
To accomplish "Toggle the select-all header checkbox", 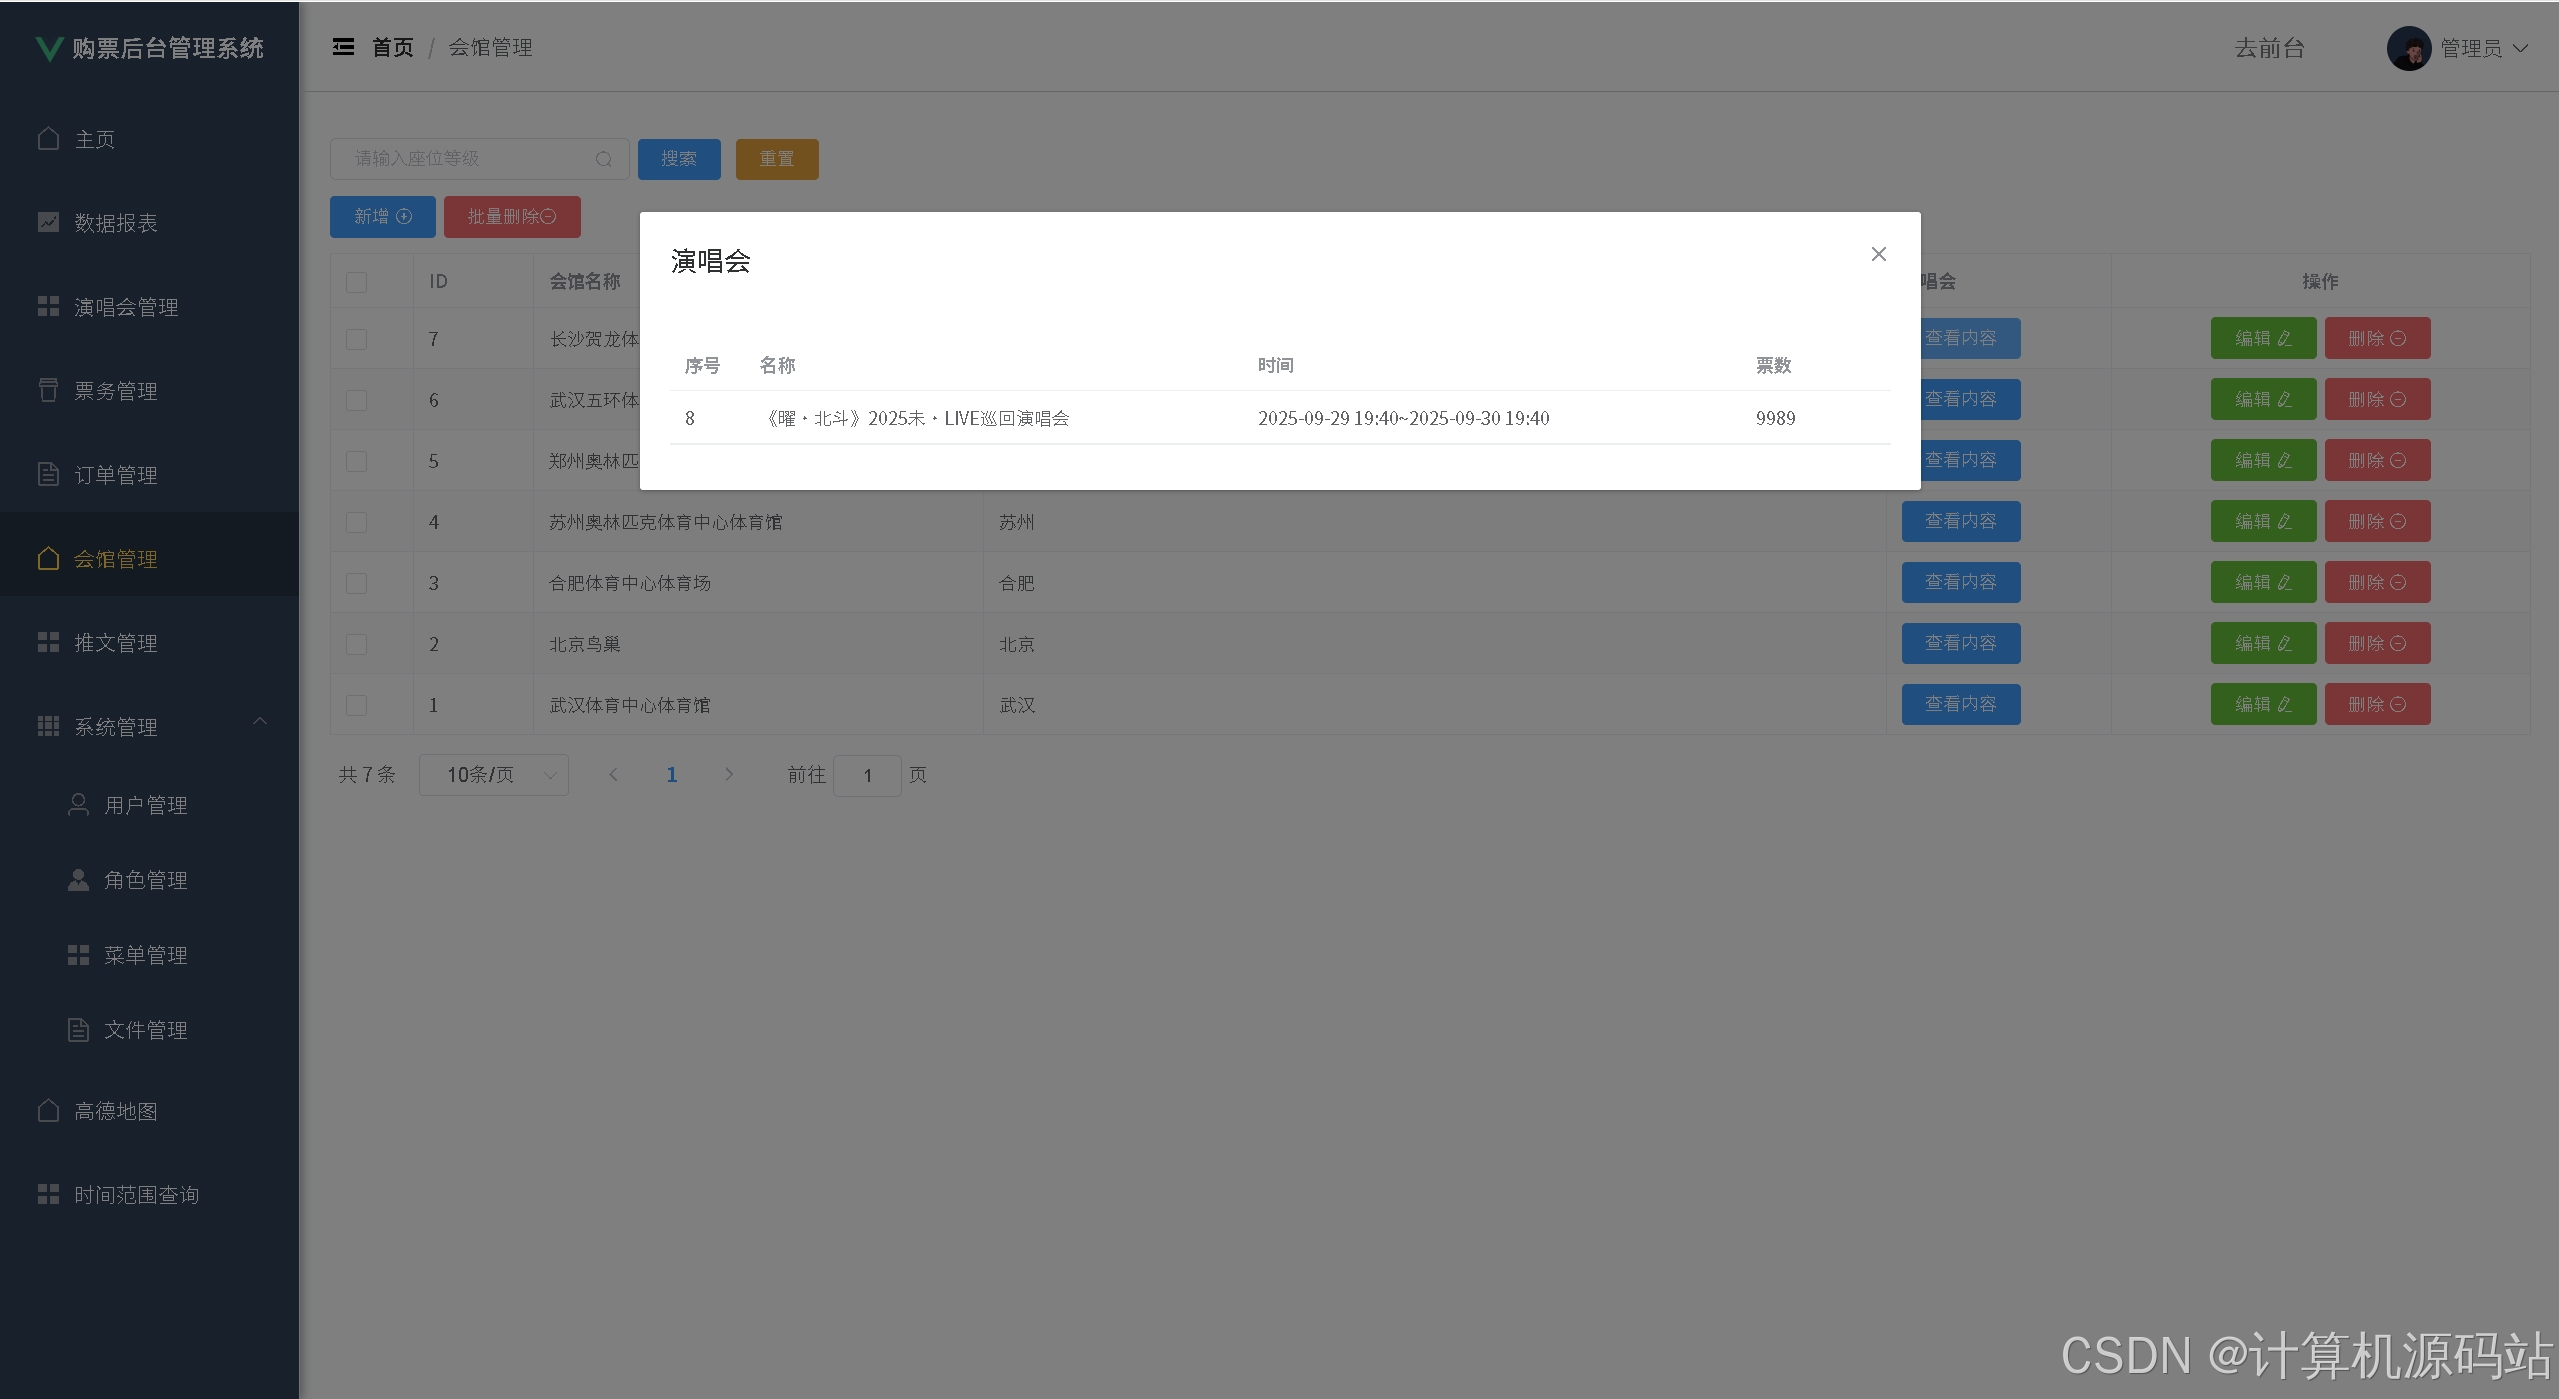I will pyautogui.click(x=356, y=282).
